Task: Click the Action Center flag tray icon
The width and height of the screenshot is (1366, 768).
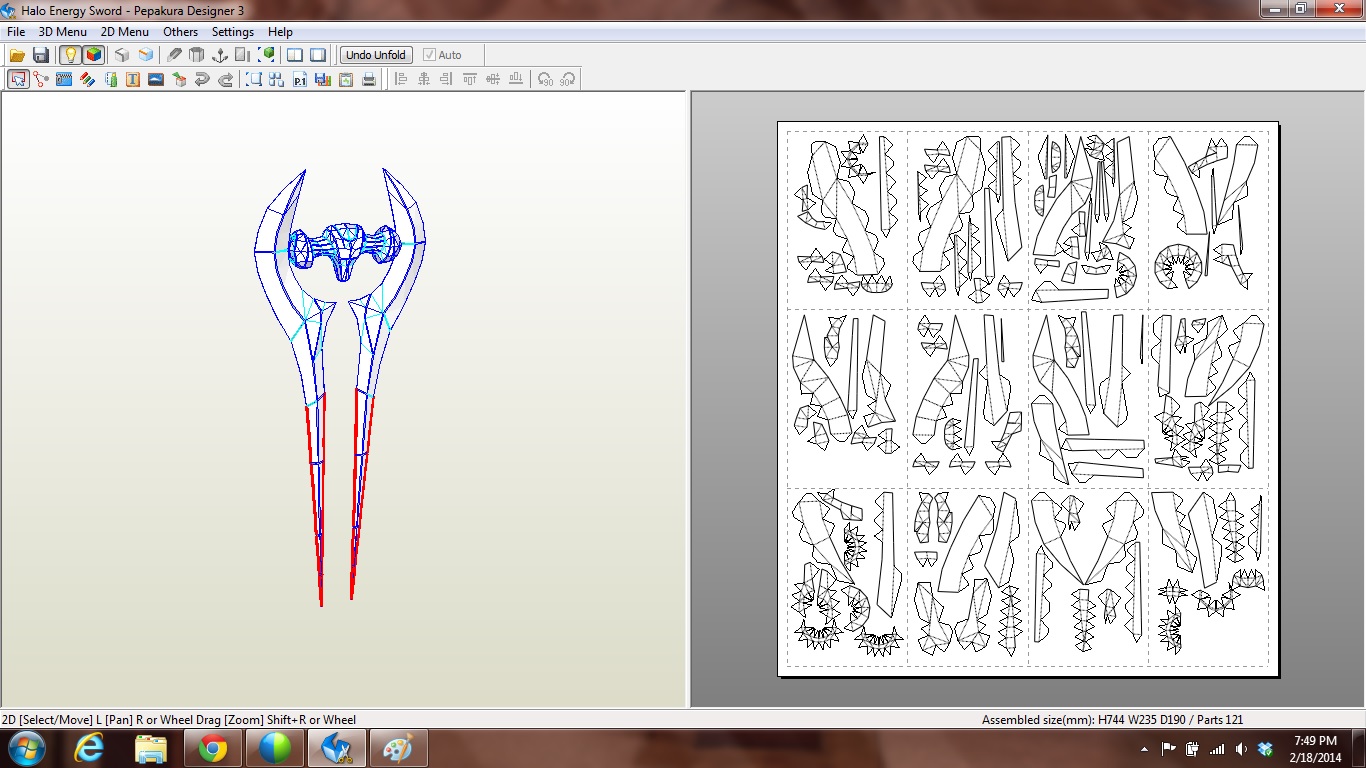Action: [x=1168, y=748]
